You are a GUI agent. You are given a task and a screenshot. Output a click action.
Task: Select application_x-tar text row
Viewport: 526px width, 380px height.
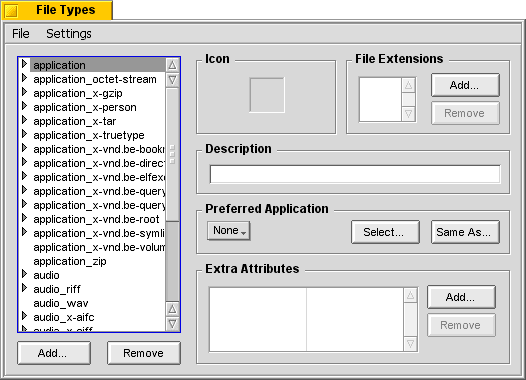coord(74,121)
